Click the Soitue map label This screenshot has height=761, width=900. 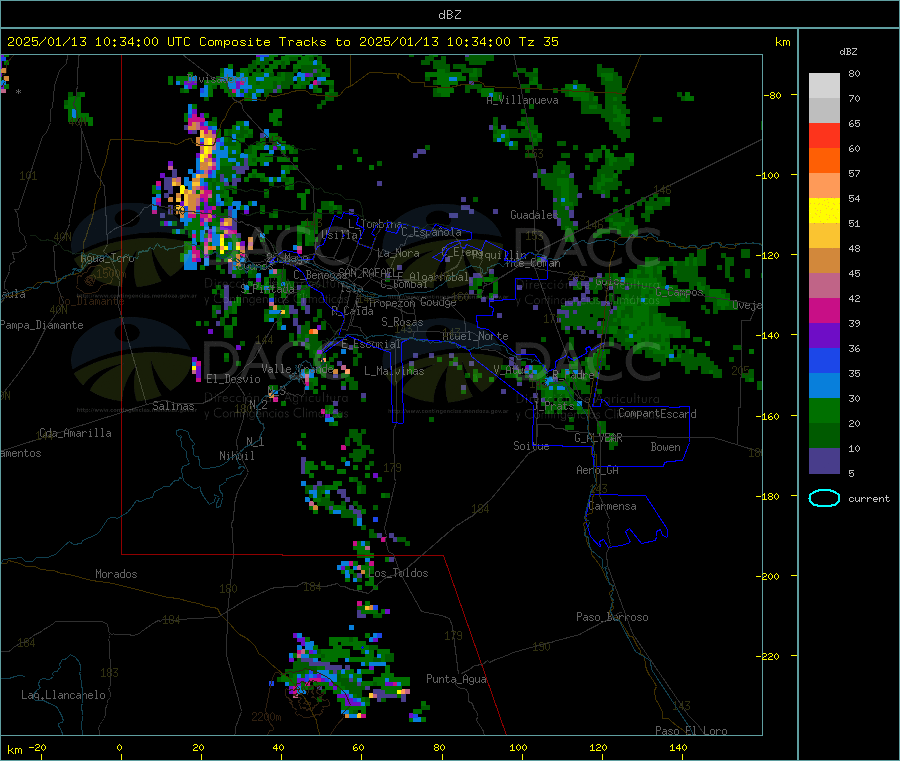531,446
